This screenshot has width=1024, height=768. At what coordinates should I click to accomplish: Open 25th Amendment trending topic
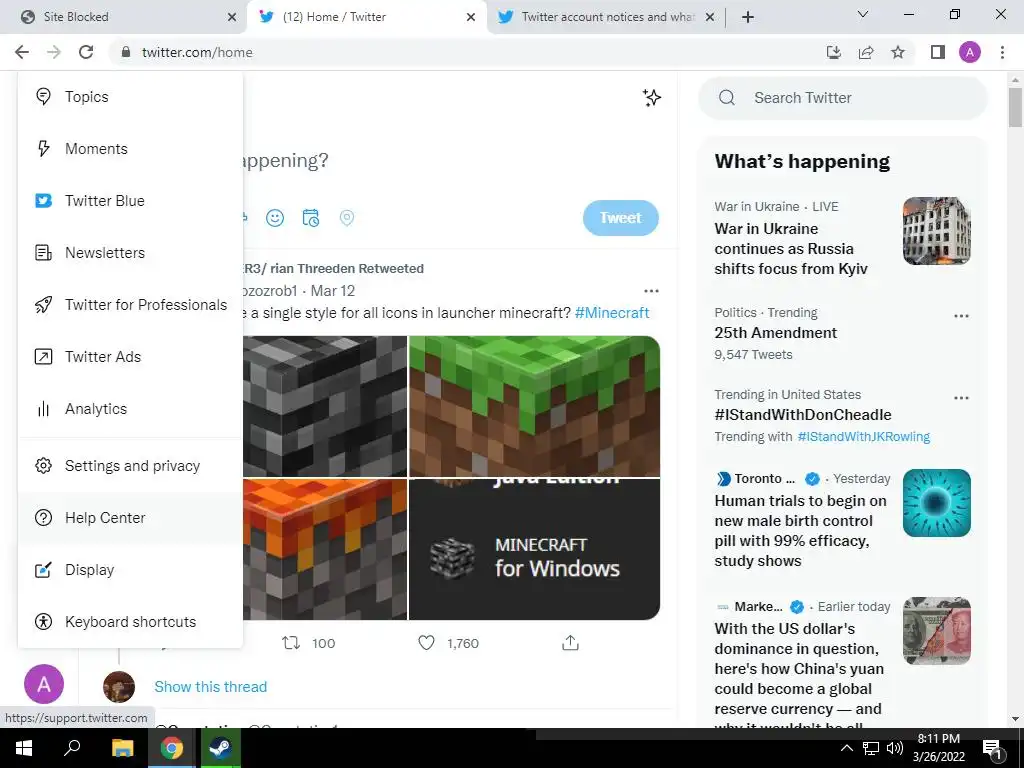coord(775,333)
